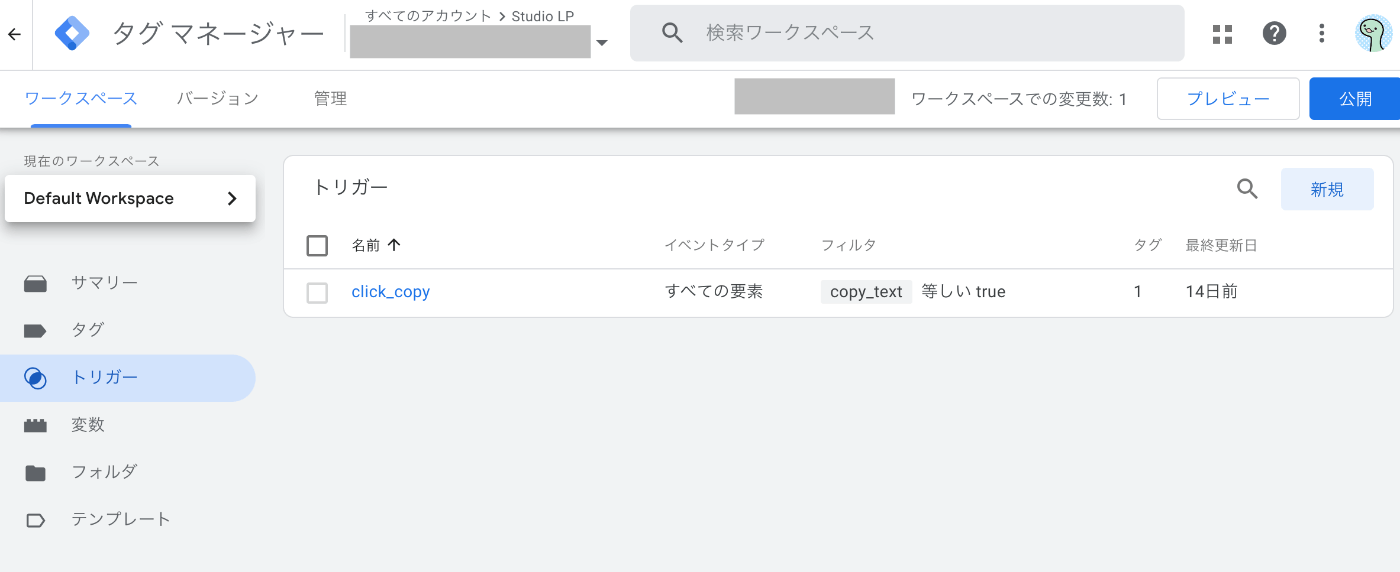The width and height of the screenshot is (1400, 572).
Task: Click the 等しい true filter text
Action: 963,292
